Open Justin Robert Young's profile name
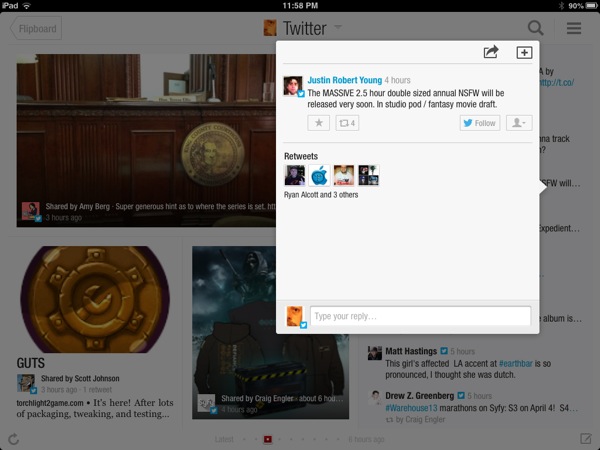Screen dimensions: 600x450 (x=345, y=80)
